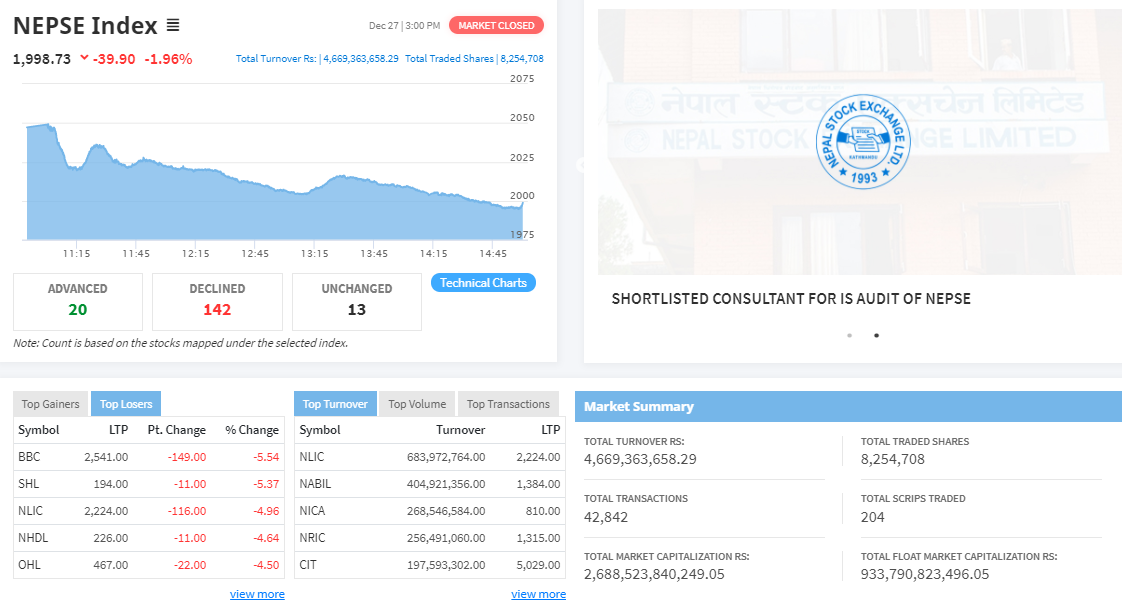Click the Dec 27 | 3:00 PM timestamp
The height and width of the screenshot is (612, 1122).
pos(404,26)
